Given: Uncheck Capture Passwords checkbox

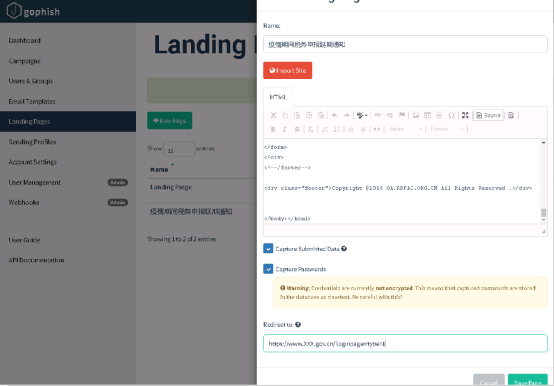Looking at the screenshot, I should pyautogui.click(x=268, y=269).
